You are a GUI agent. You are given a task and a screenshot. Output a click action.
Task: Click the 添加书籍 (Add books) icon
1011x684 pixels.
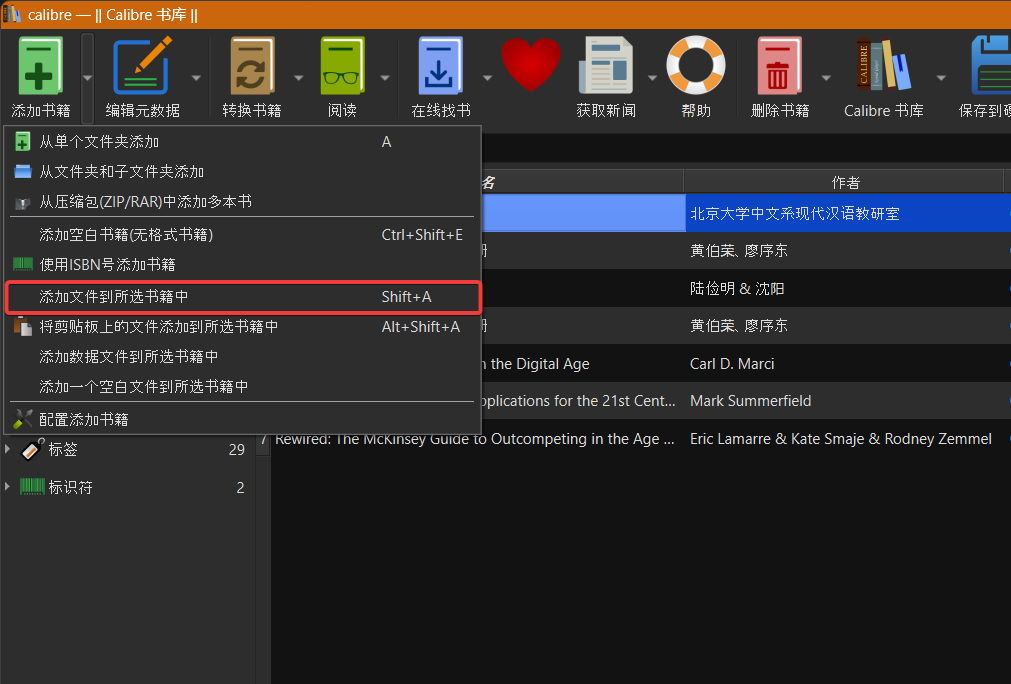tap(40, 68)
